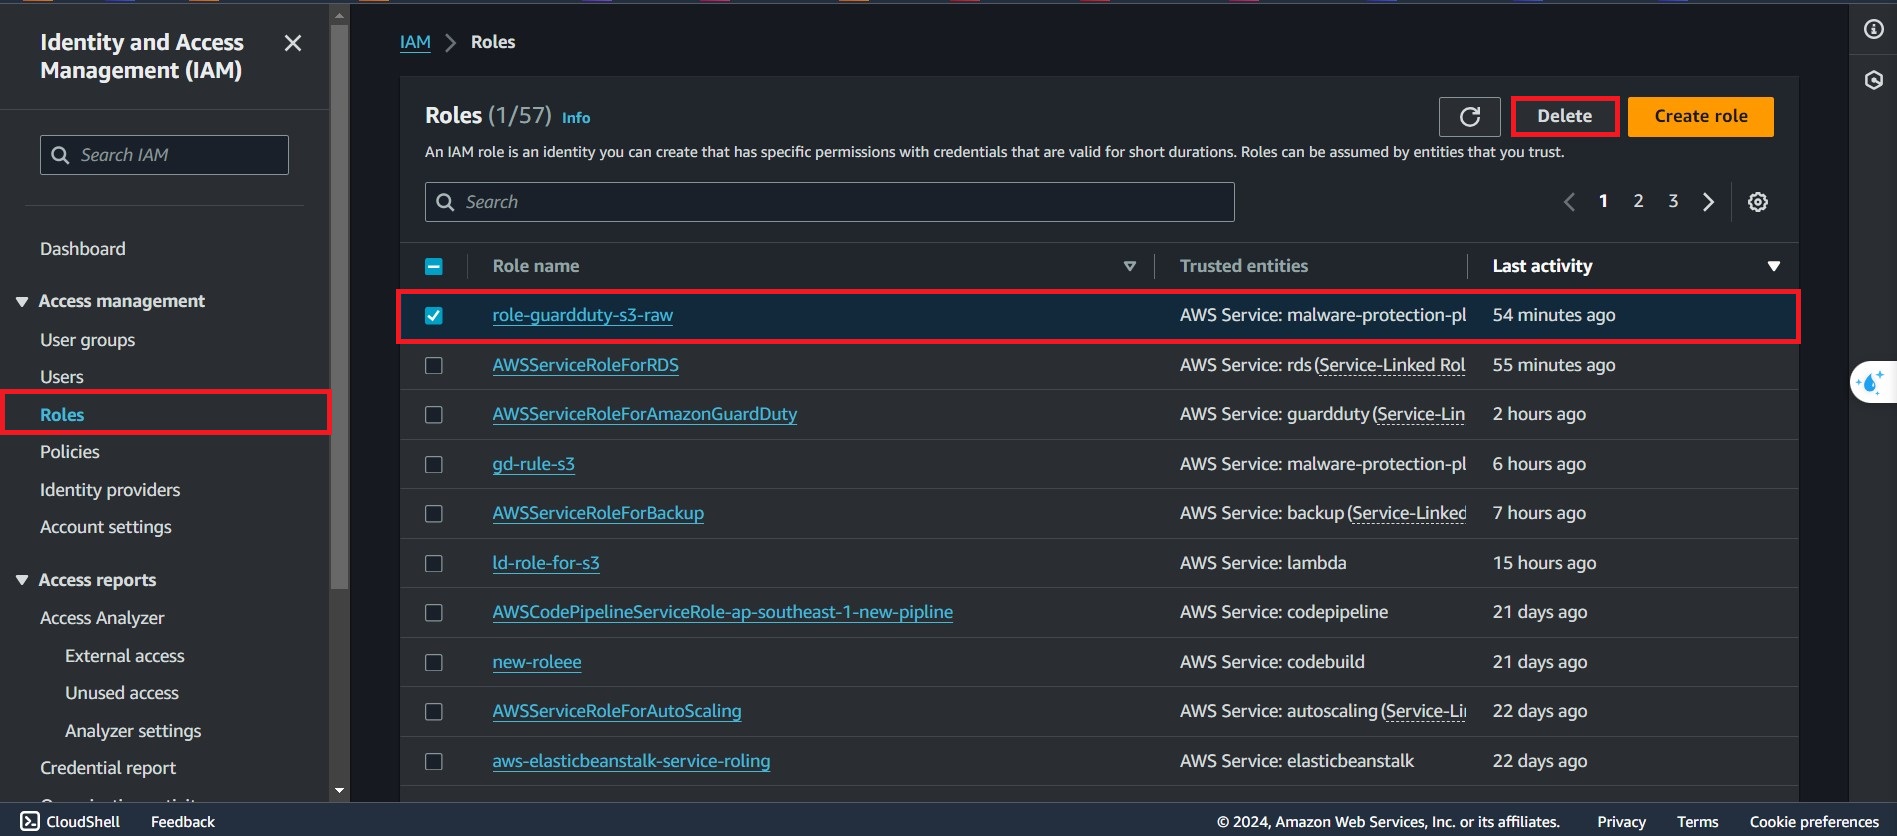Click the hexagon icon in right sidebar
Image resolution: width=1897 pixels, height=836 pixels.
point(1873,80)
